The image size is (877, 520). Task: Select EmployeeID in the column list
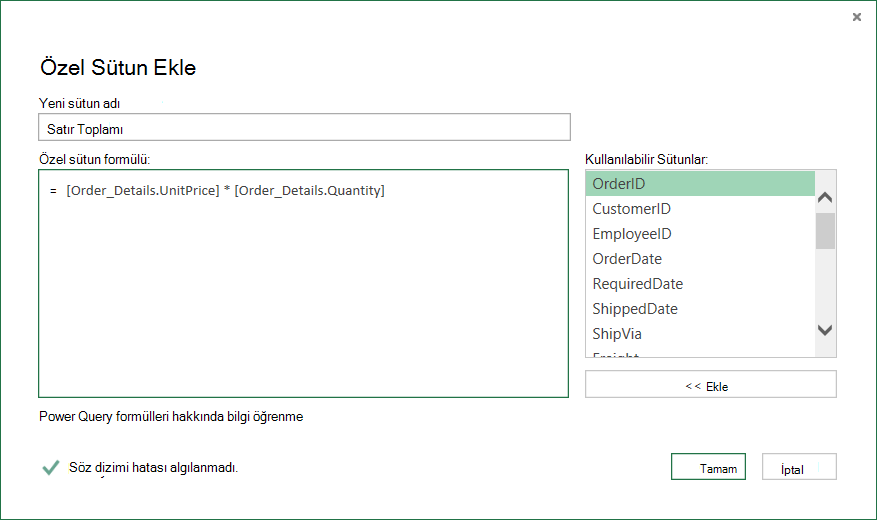tap(700, 234)
